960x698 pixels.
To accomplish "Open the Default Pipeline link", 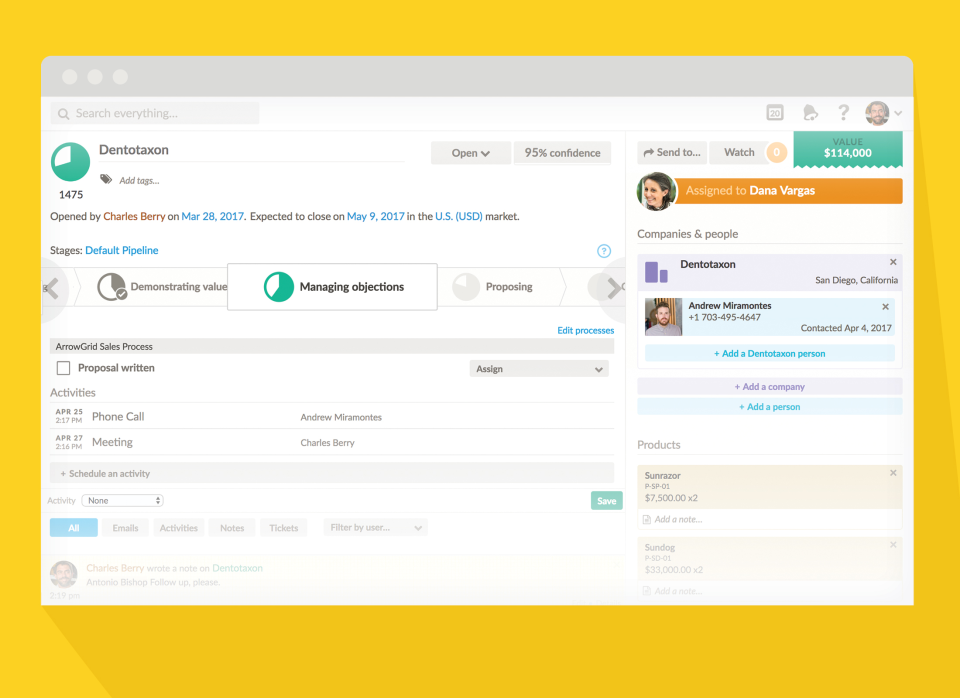I will [122, 250].
